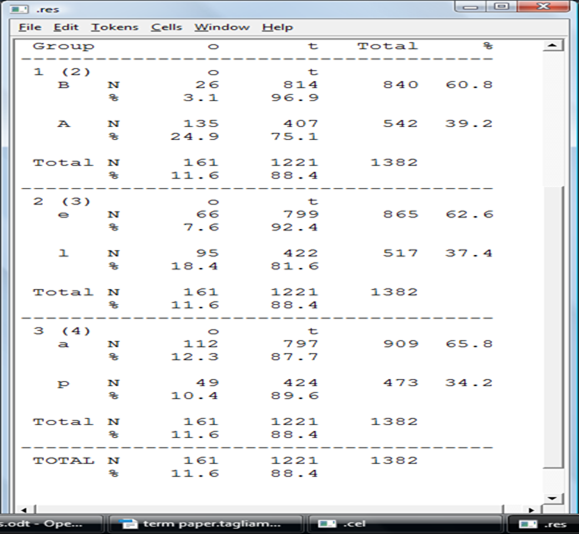Viewport: 579px width, 534px height.
Task: Open the File menu
Action: pyautogui.click(x=30, y=27)
